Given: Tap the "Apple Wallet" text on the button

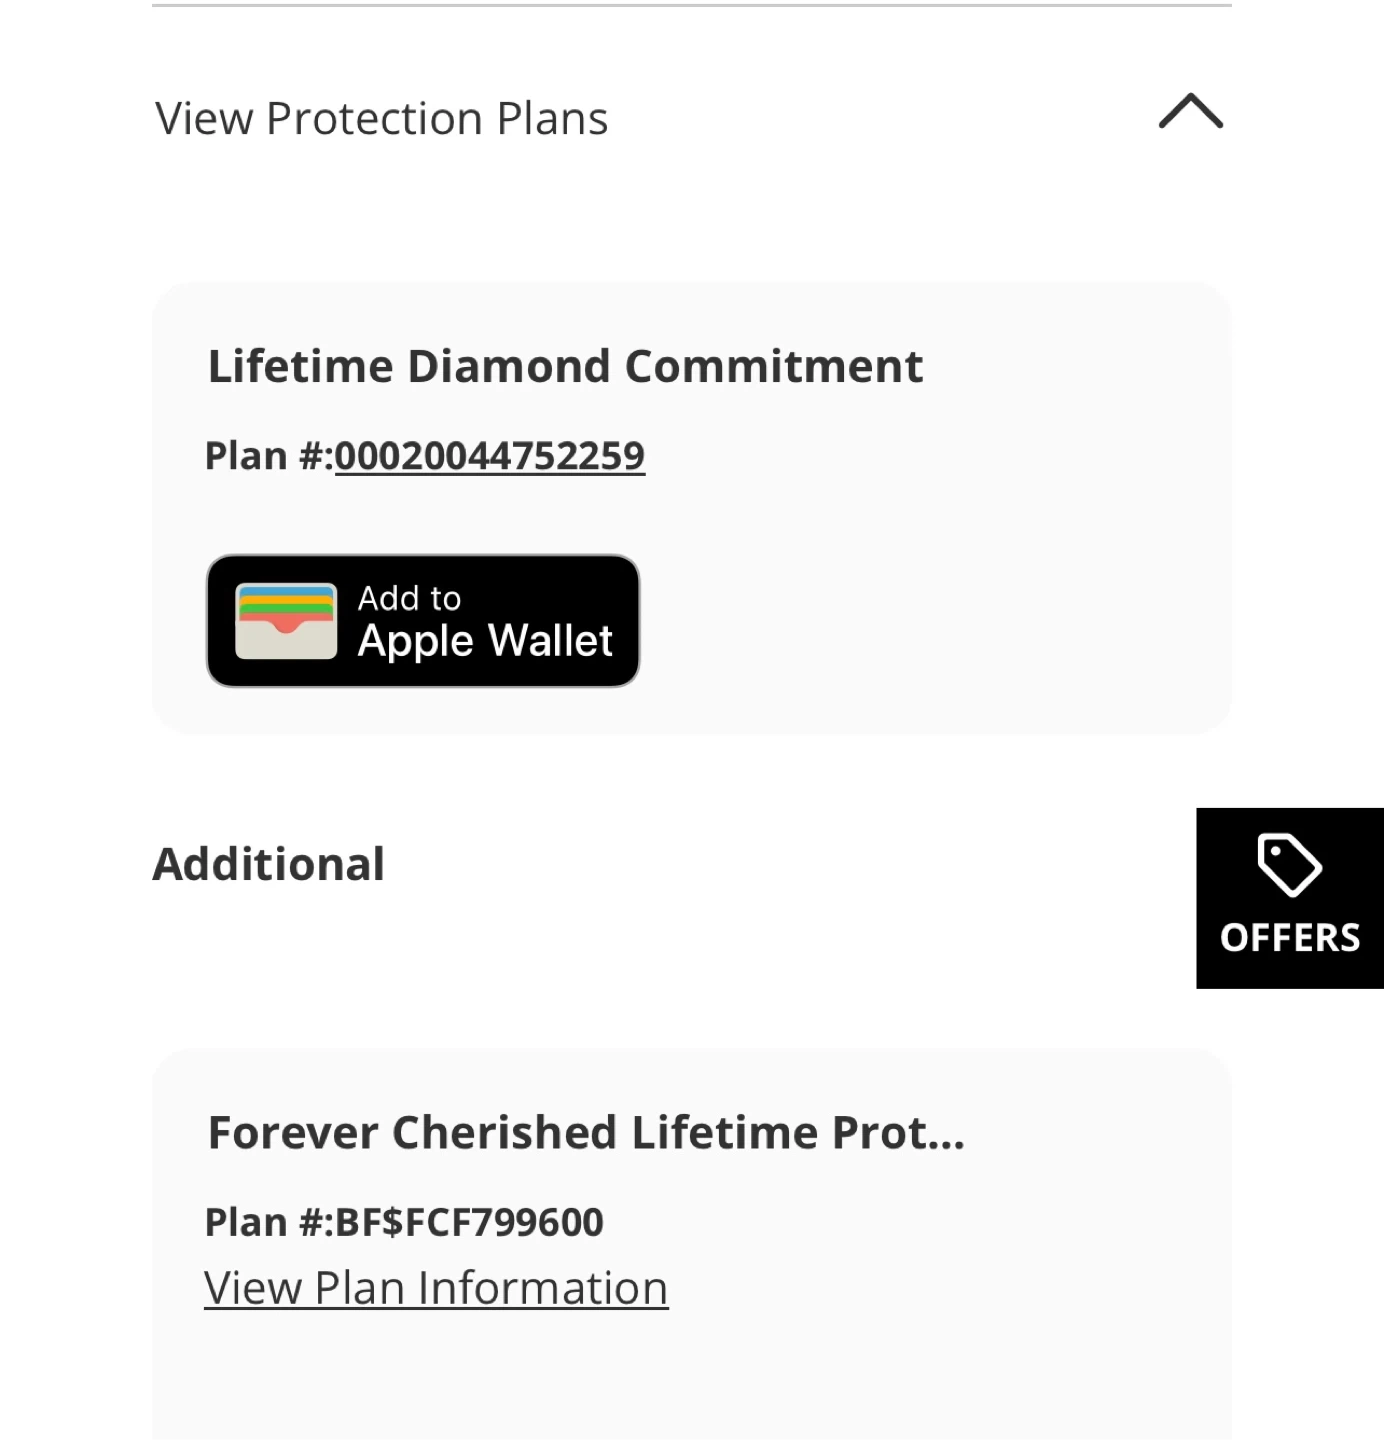Looking at the screenshot, I should click(485, 641).
